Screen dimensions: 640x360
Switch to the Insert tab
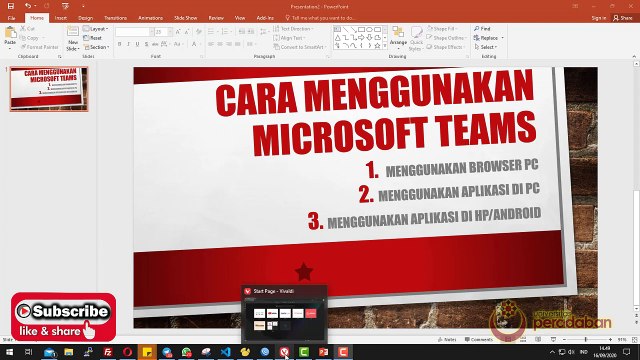(x=61, y=18)
